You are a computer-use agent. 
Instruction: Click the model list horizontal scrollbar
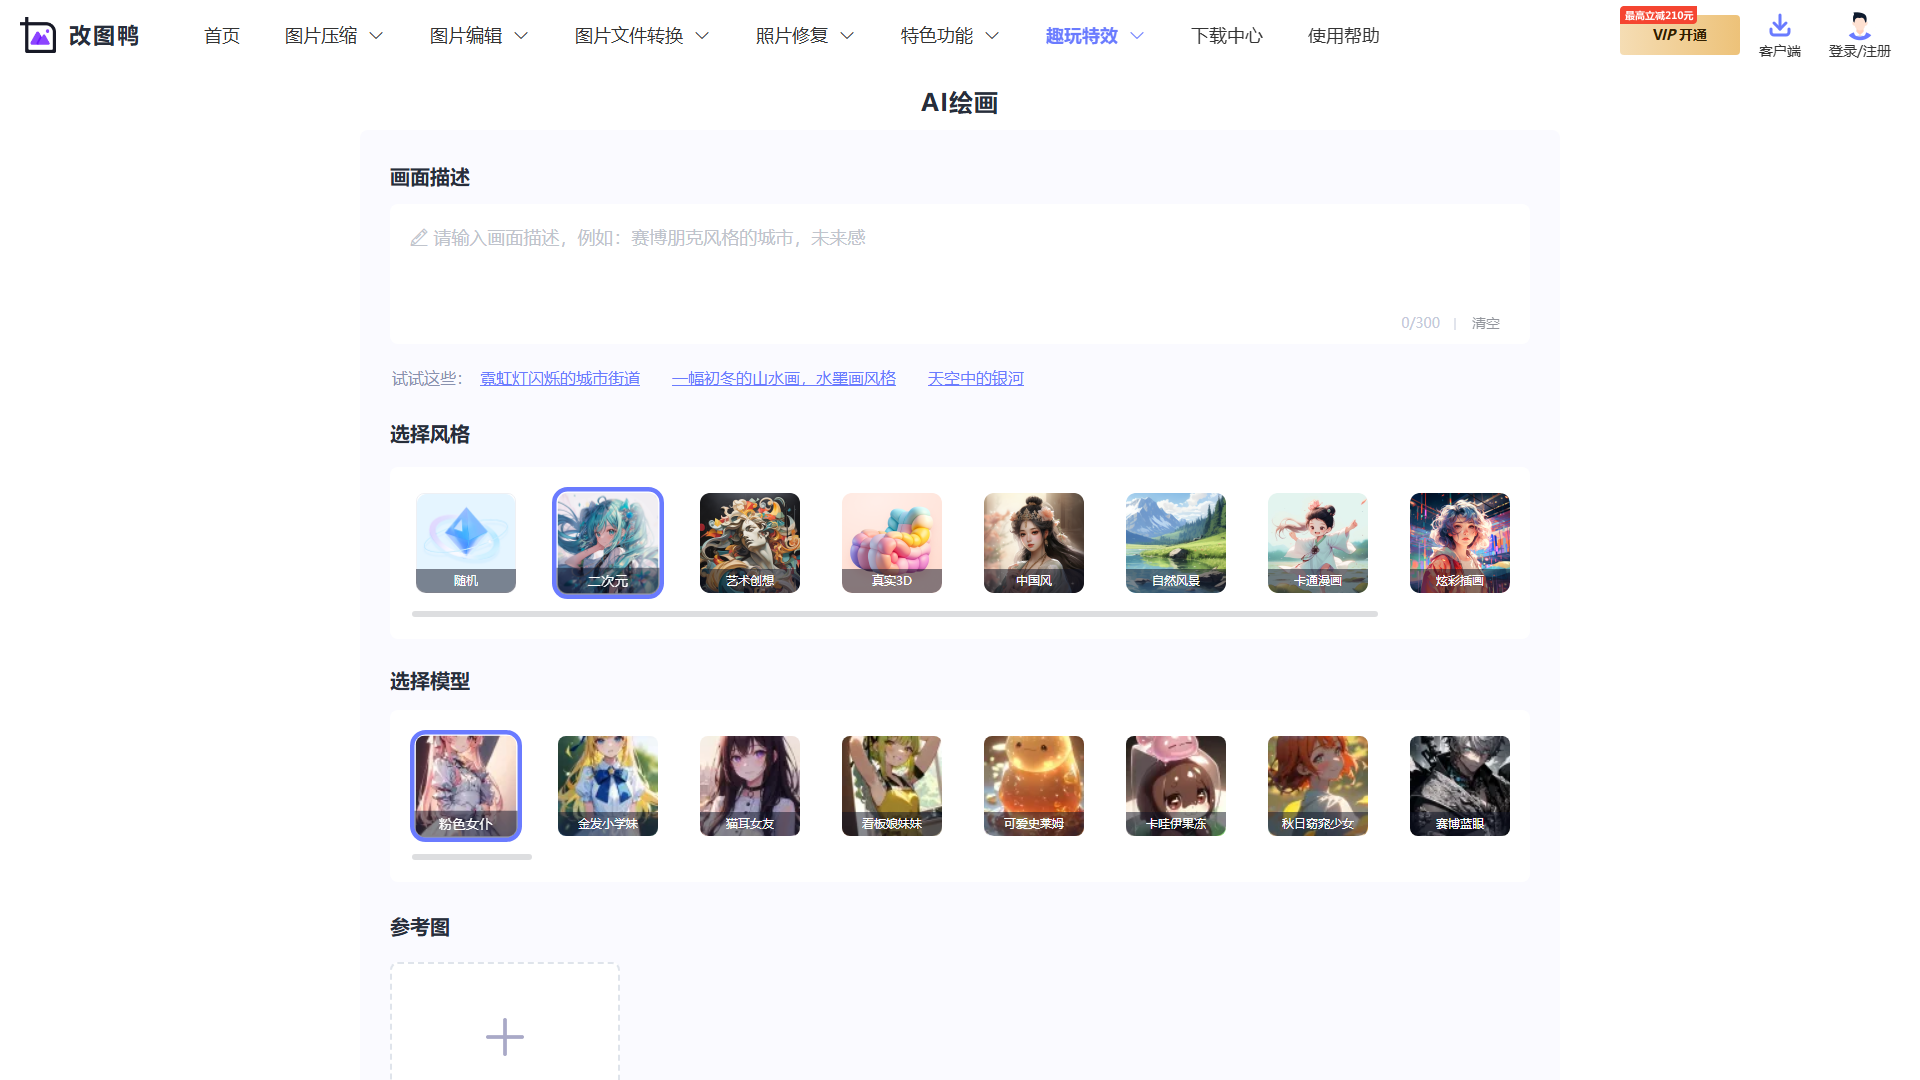tap(472, 857)
